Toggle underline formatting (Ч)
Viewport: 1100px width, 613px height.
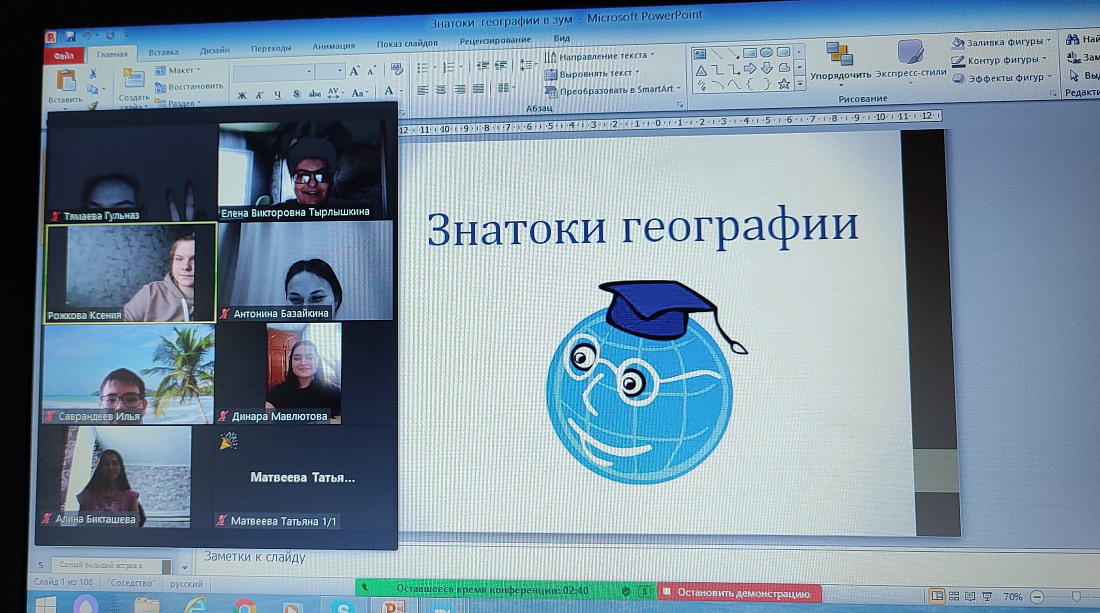tap(277, 93)
